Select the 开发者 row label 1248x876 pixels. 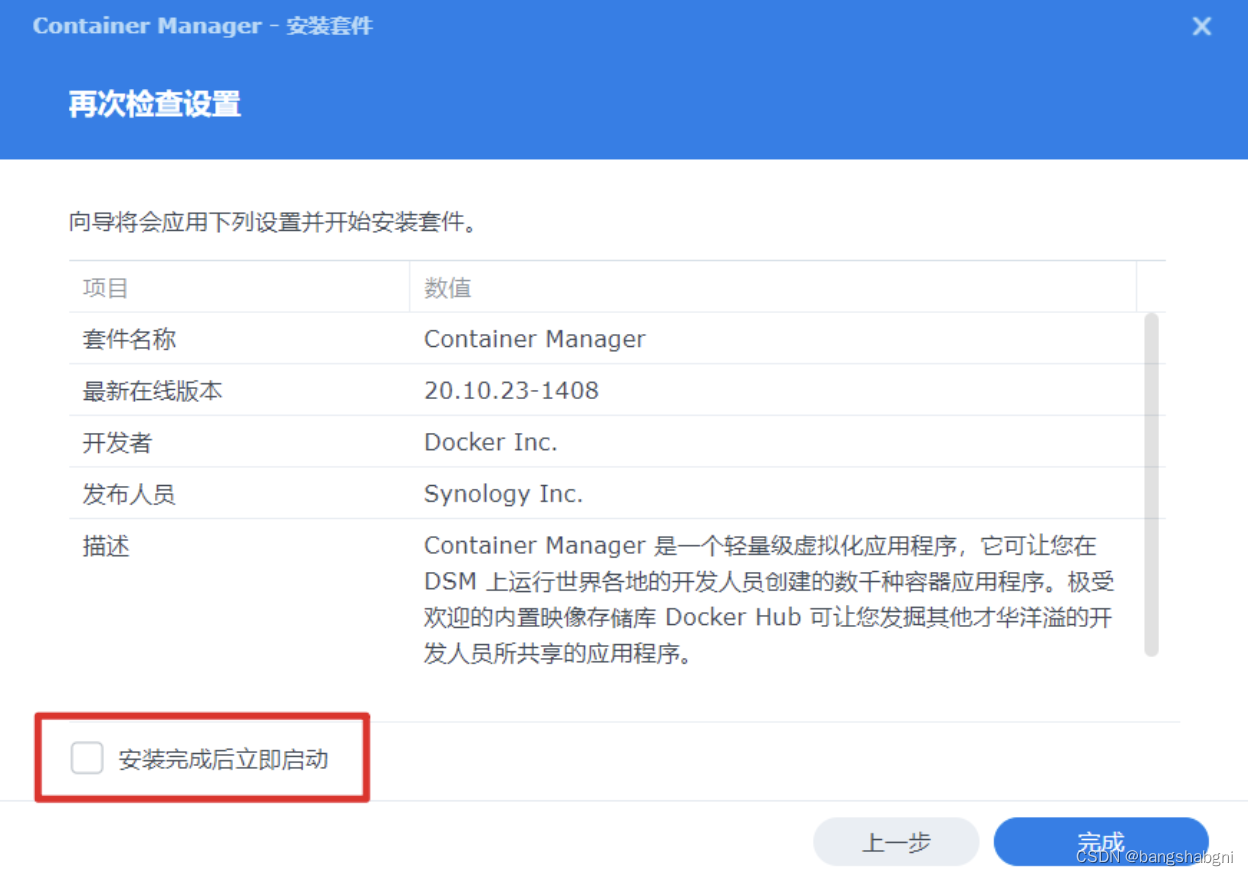[x=117, y=442]
